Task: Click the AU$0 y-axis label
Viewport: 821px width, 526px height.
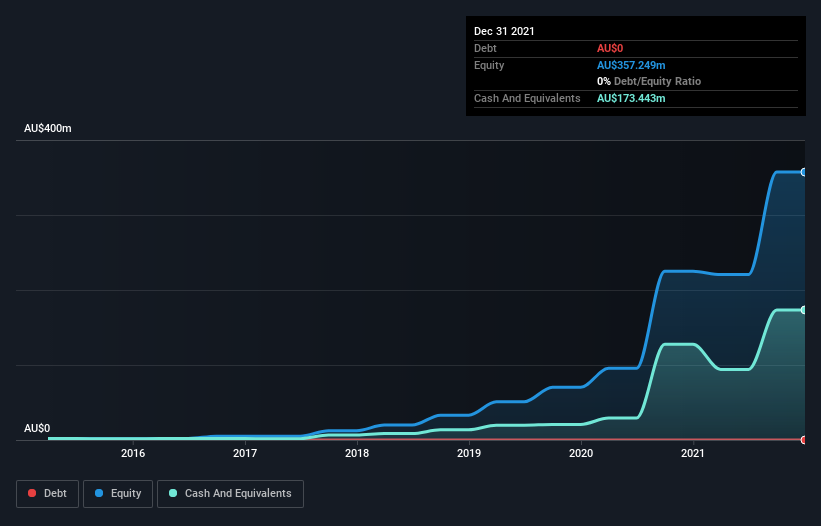Action: tap(37, 428)
